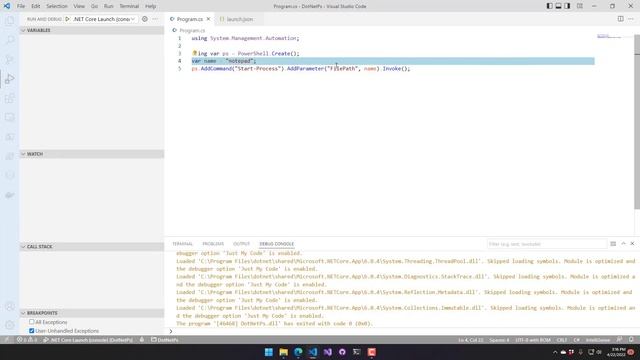The image size is (640, 360).
Task: Click the Spaces: 4 indentation setting
Action: point(499,340)
